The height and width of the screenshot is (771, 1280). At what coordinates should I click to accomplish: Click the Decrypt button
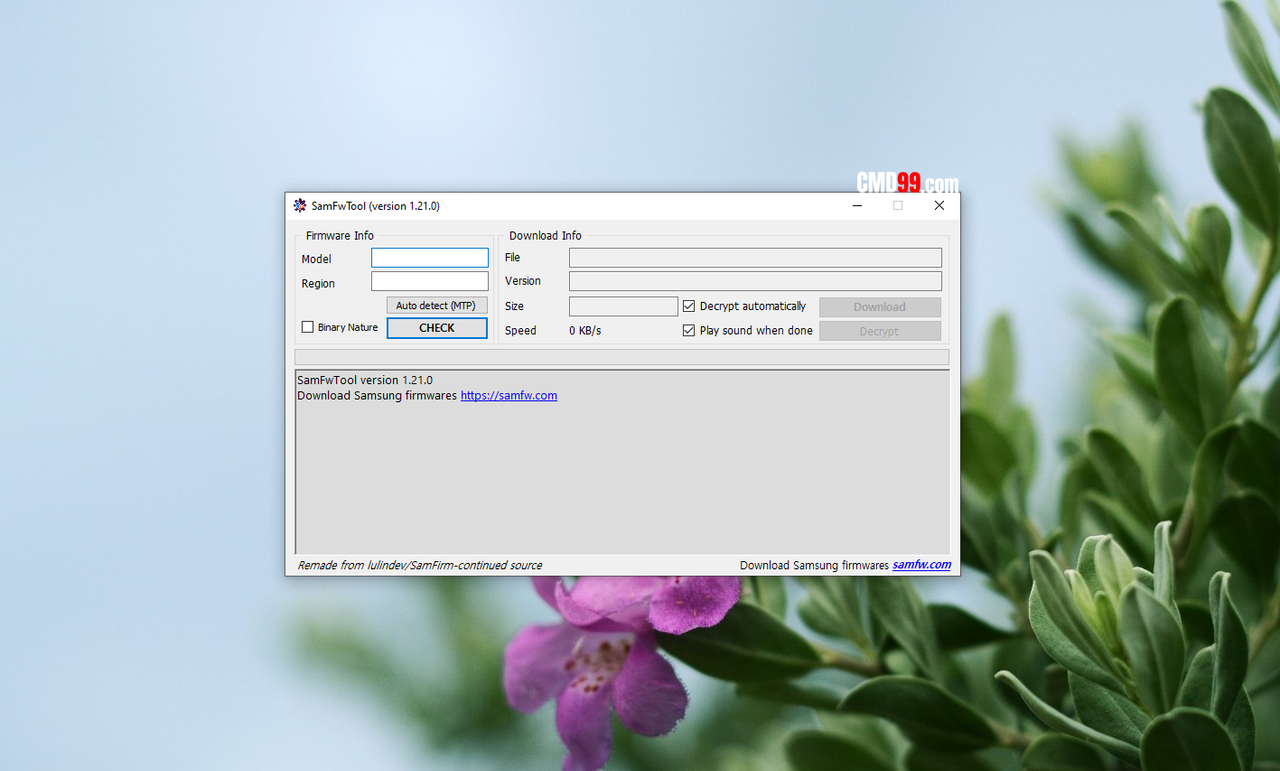pyautogui.click(x=880, y=331)
